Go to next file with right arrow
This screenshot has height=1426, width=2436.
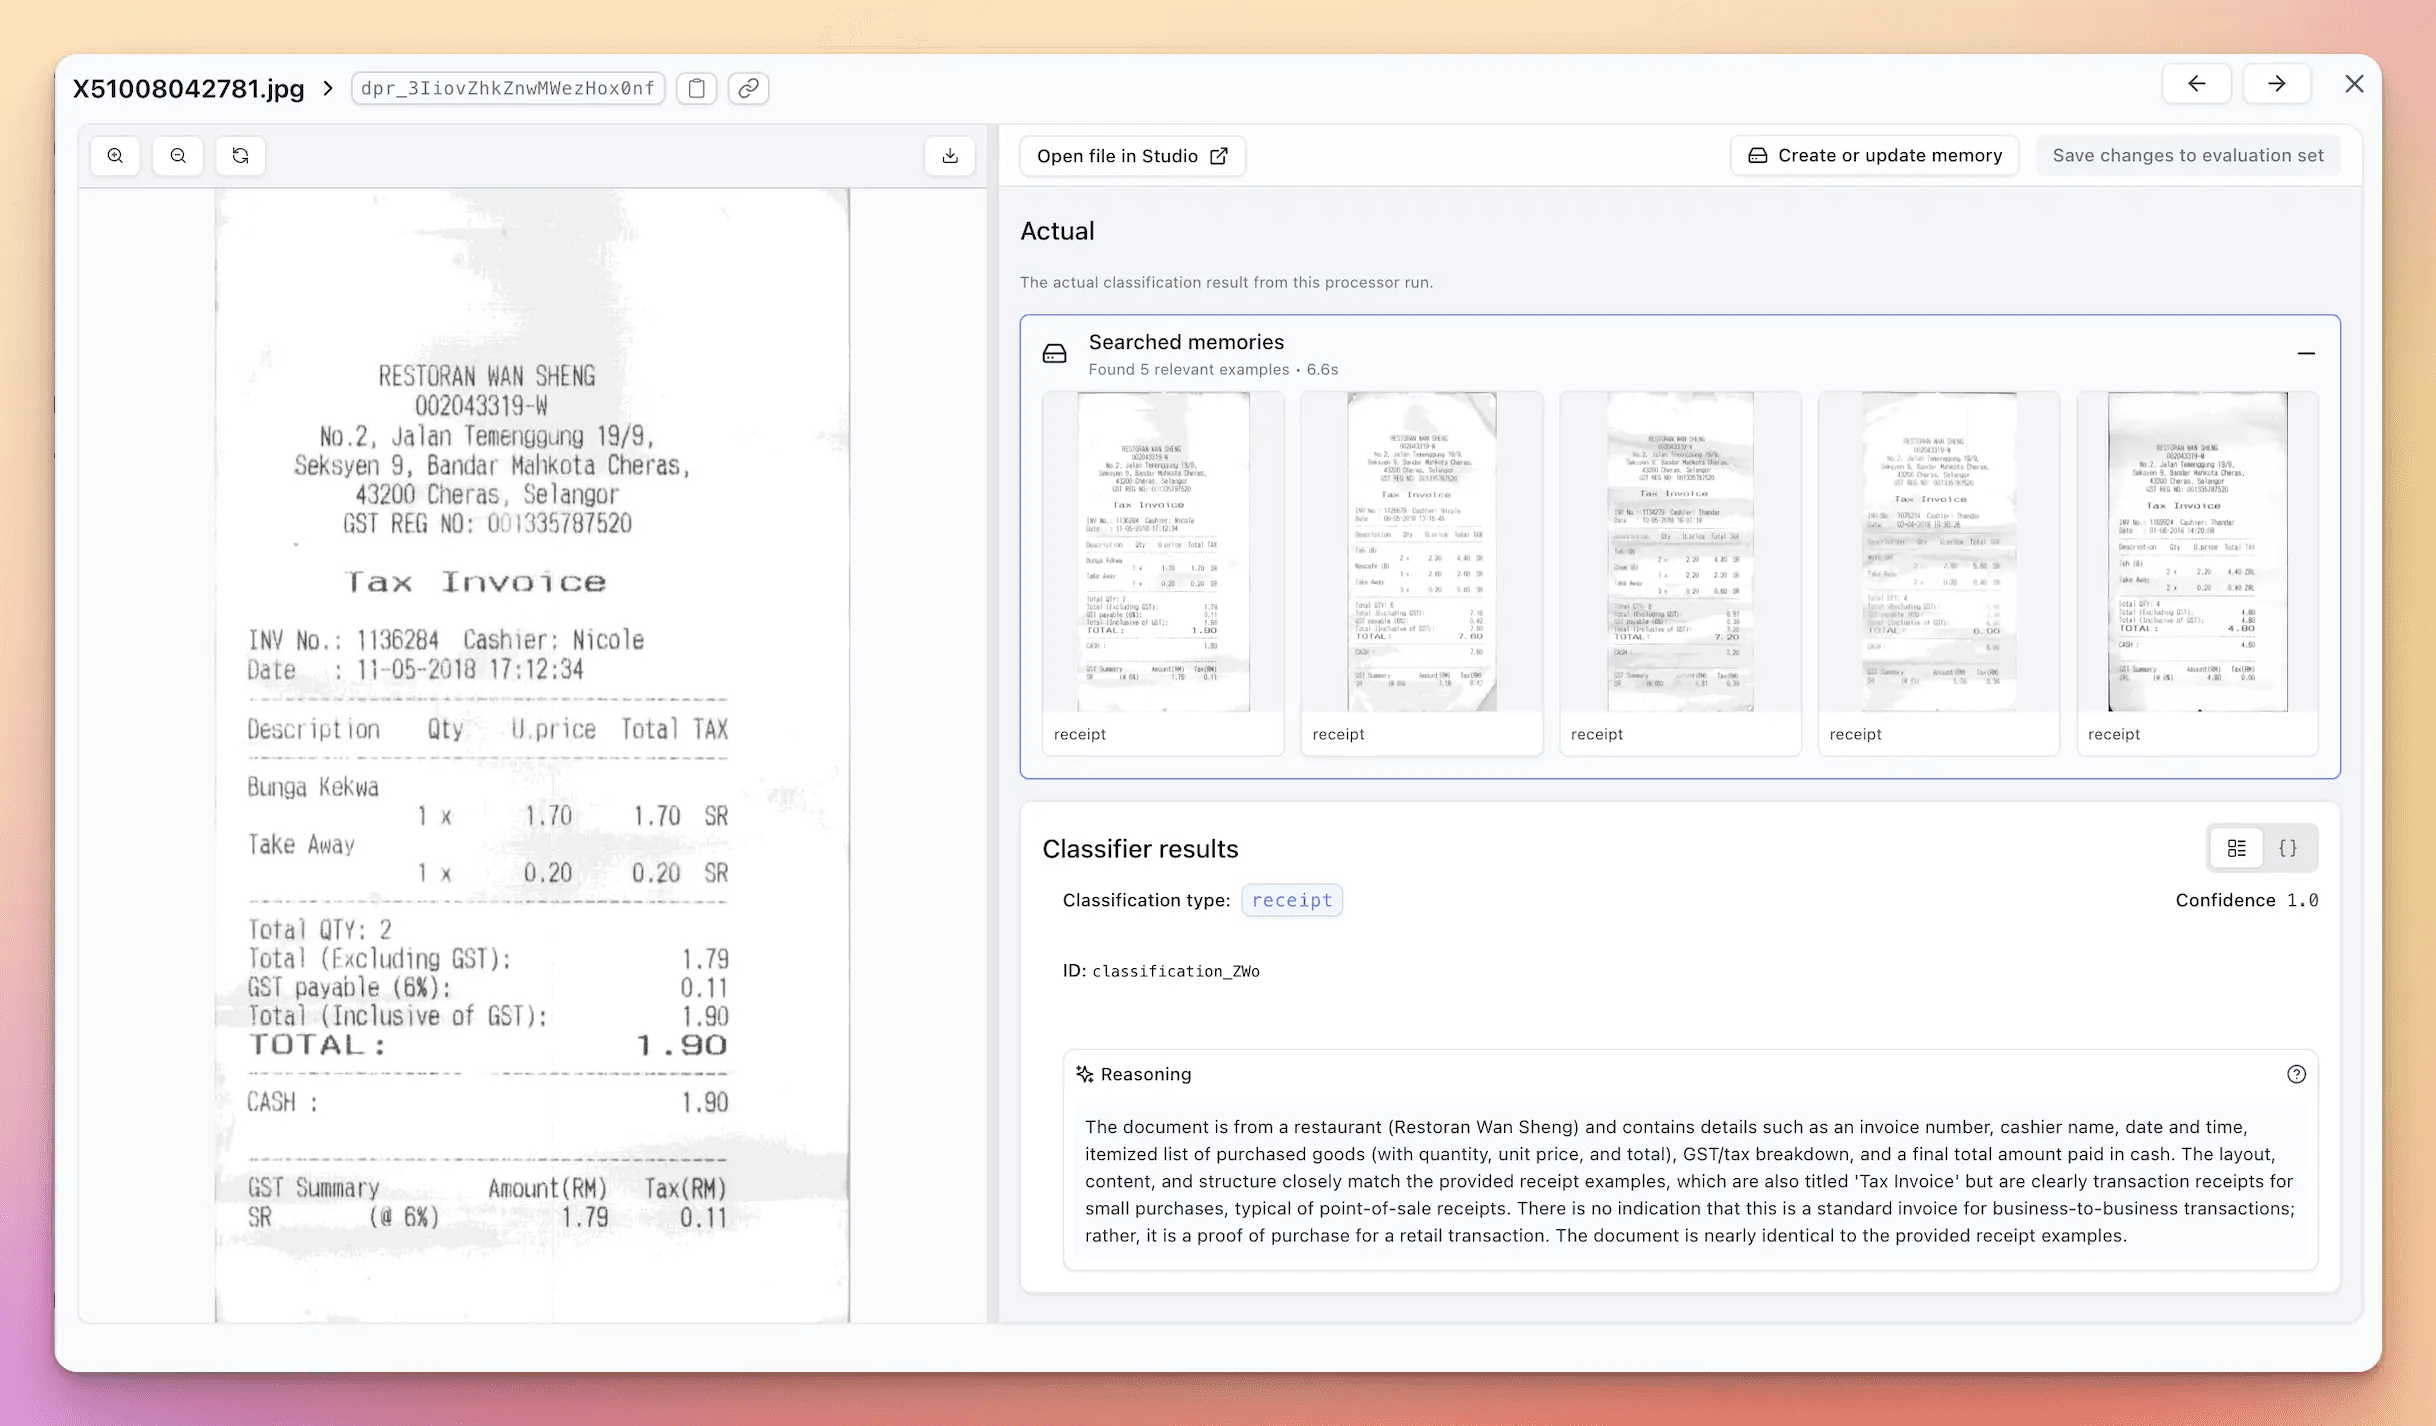pos(2276,84)
